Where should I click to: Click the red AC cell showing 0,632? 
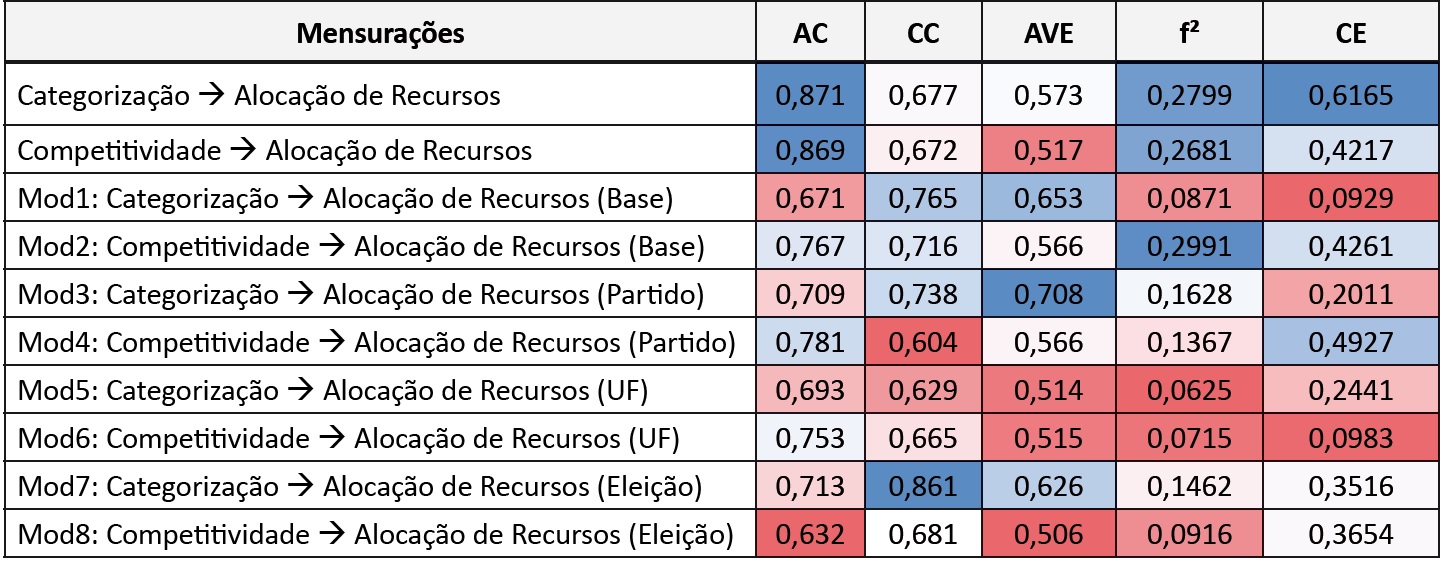[810, 535]
